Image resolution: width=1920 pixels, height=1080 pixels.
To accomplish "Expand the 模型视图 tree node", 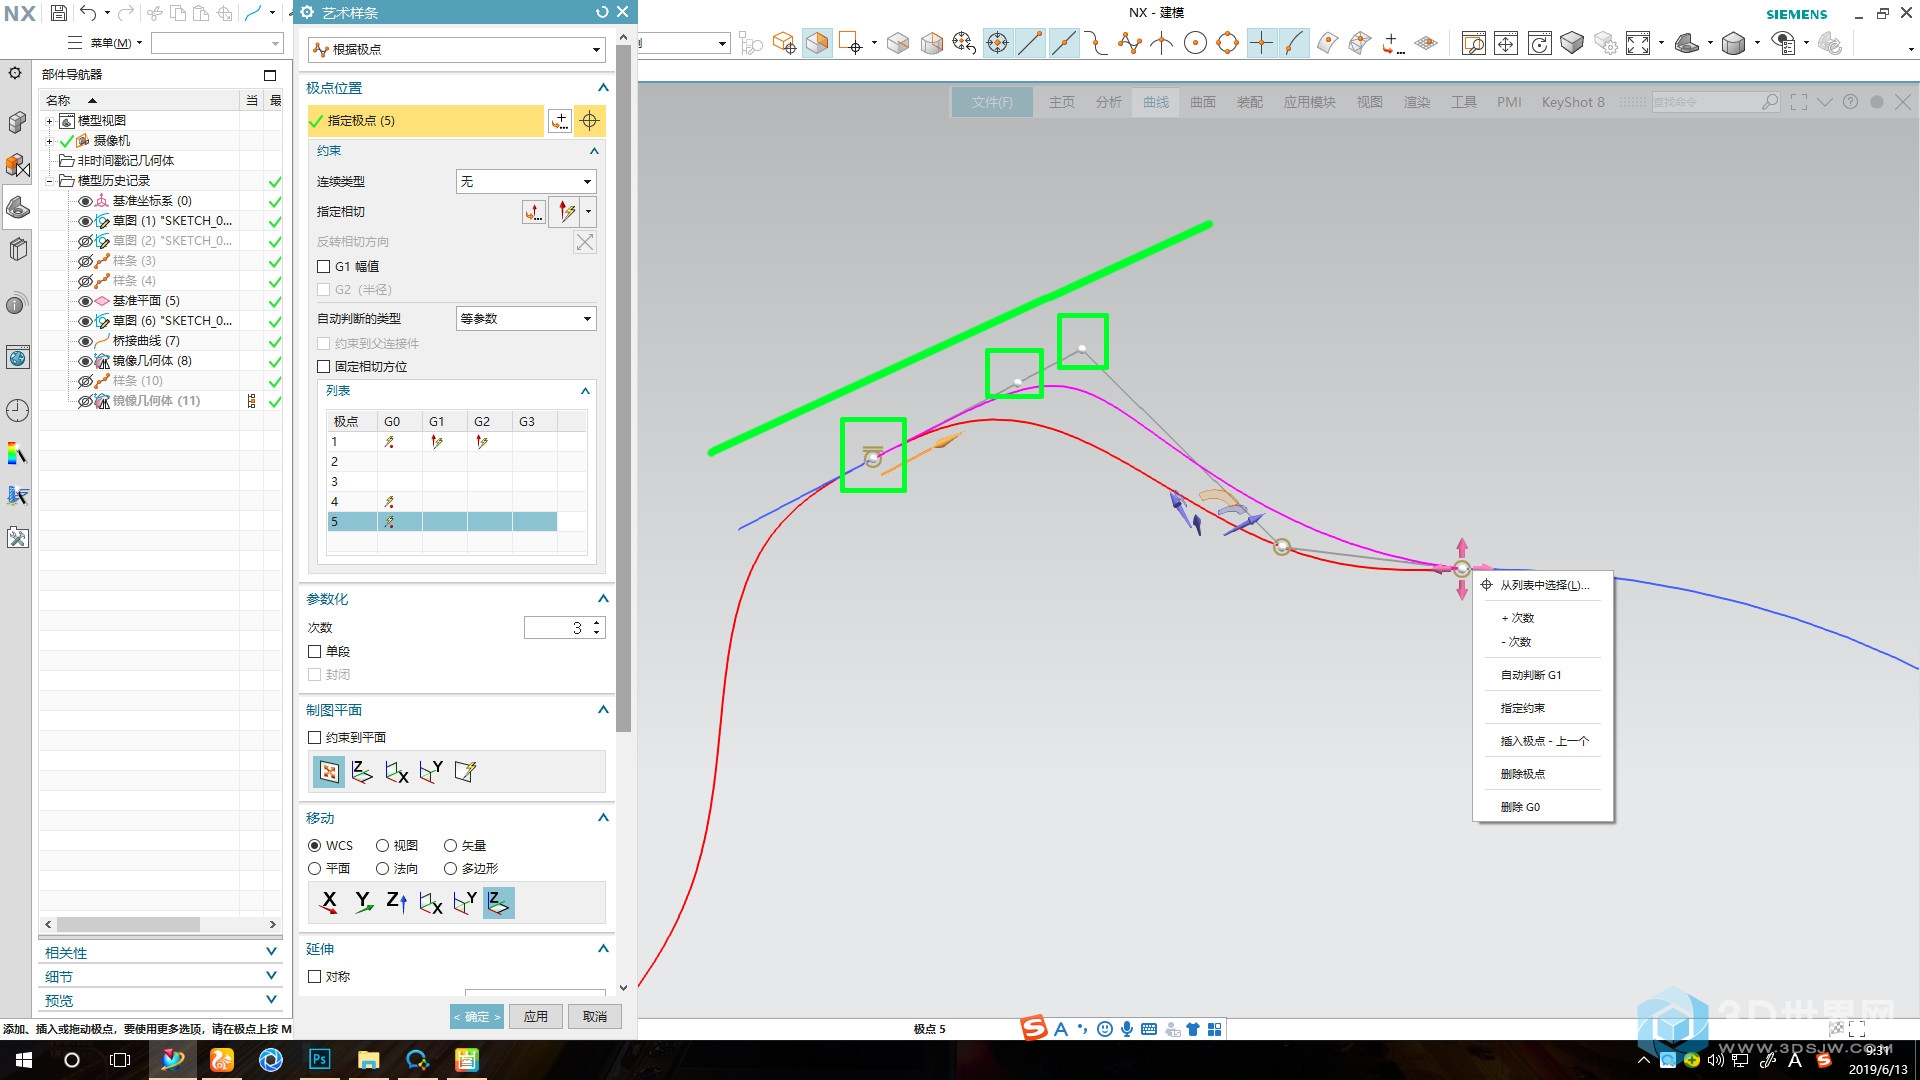I will [x=49, y=121].
